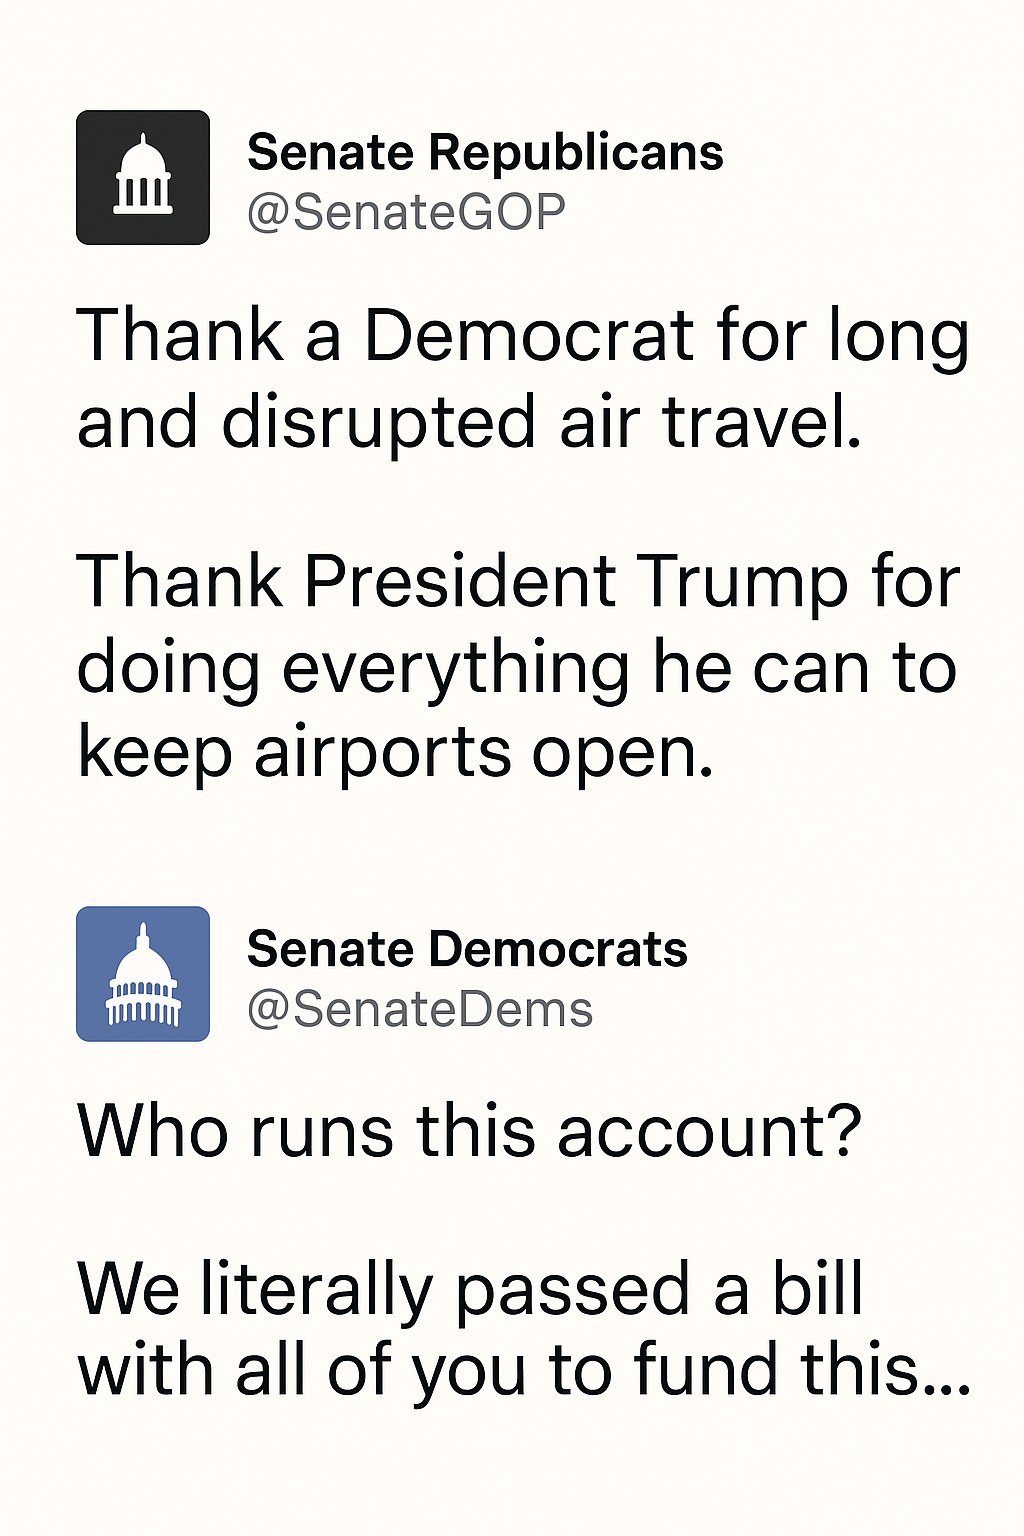The width and height of the screenshot is (1024, 1536).
Task: Open the Senate Democrats display name
Action: pyautogui.click(x=467, y=949)
